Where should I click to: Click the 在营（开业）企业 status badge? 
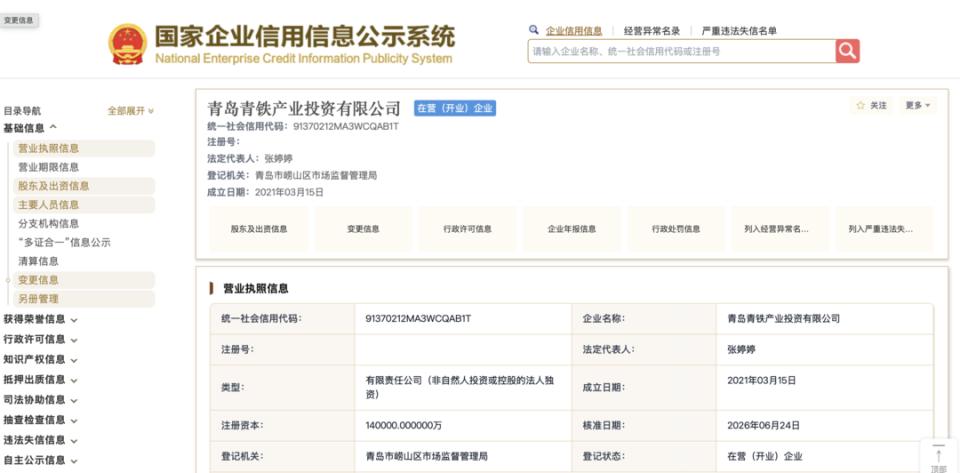pyautogui.click(x=455, y=108)
